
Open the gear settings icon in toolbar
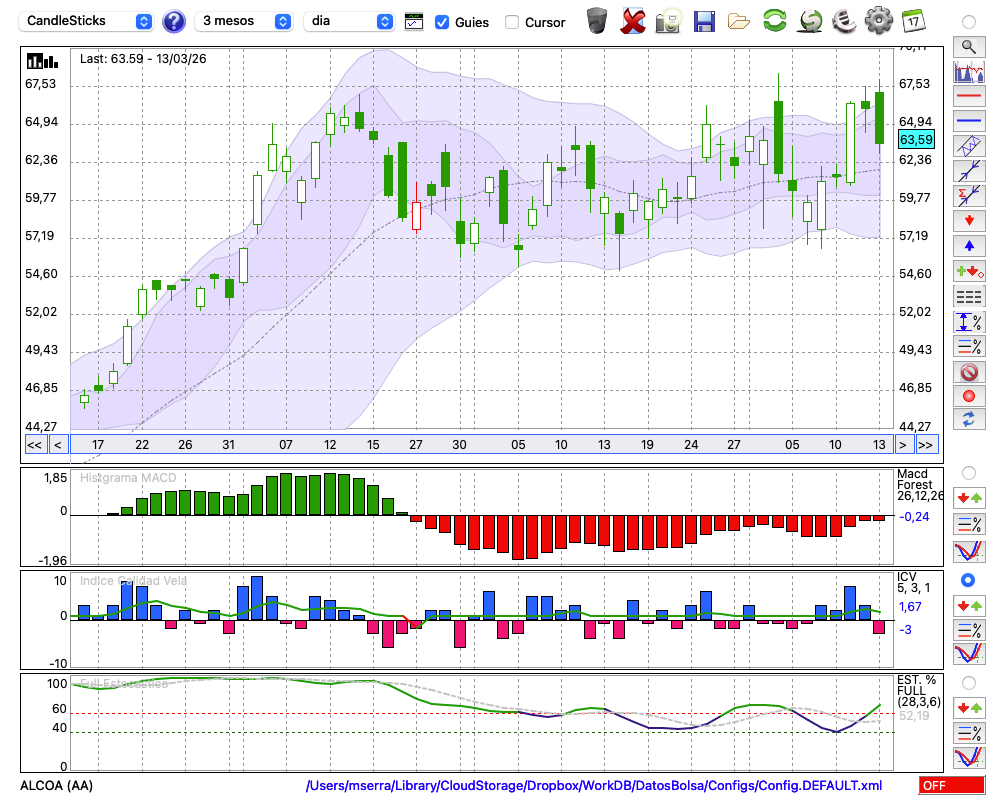coord(878,20)
